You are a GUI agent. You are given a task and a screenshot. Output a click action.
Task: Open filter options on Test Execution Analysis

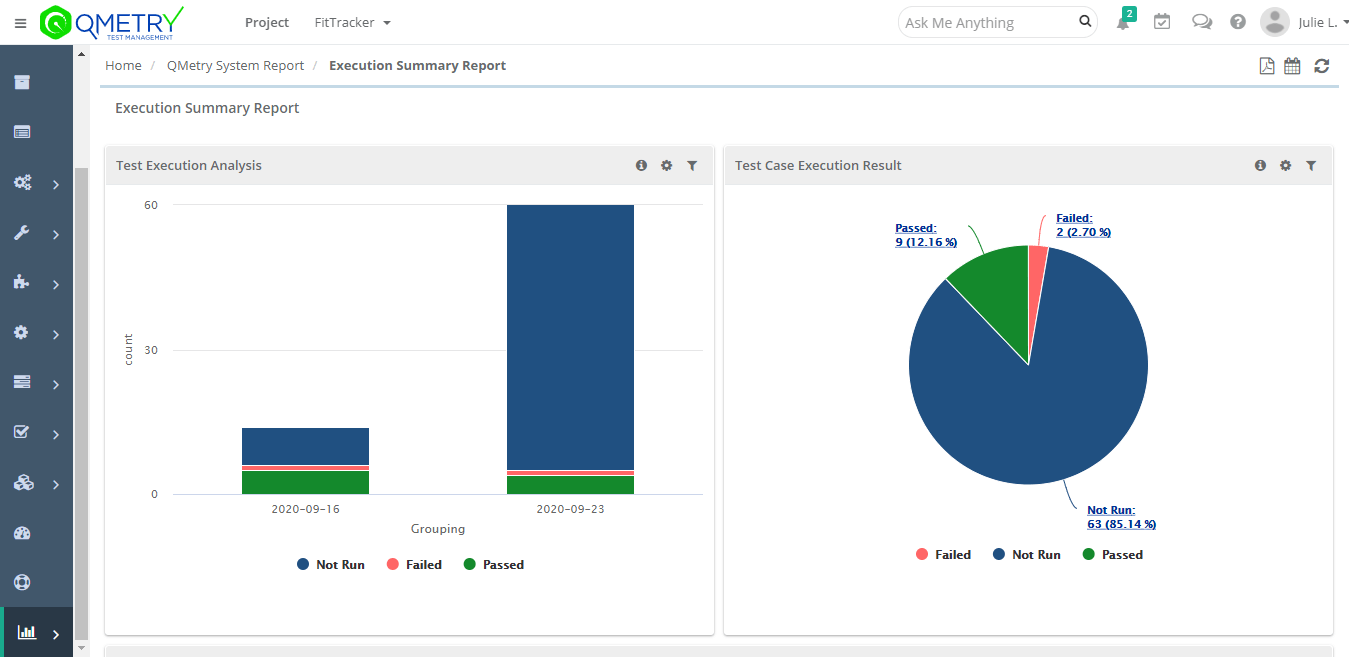coord(692,165)
